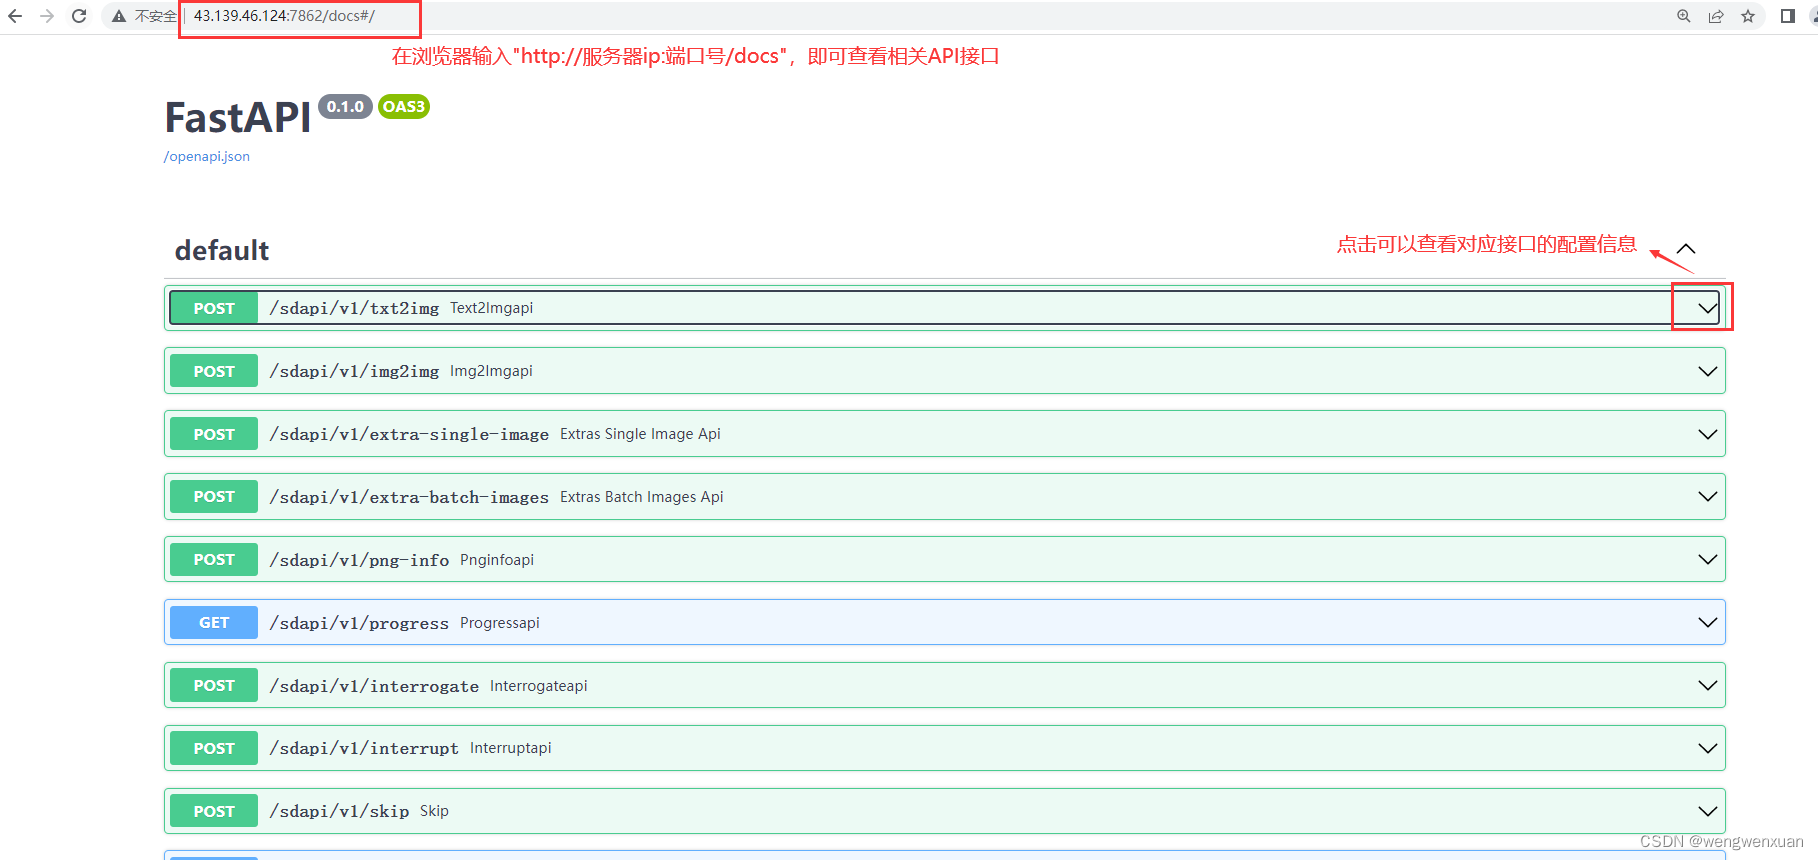Open the /sdapi/v1/png-info path link
Screen dimensions: 1818x860
click(x=359, y=560)
